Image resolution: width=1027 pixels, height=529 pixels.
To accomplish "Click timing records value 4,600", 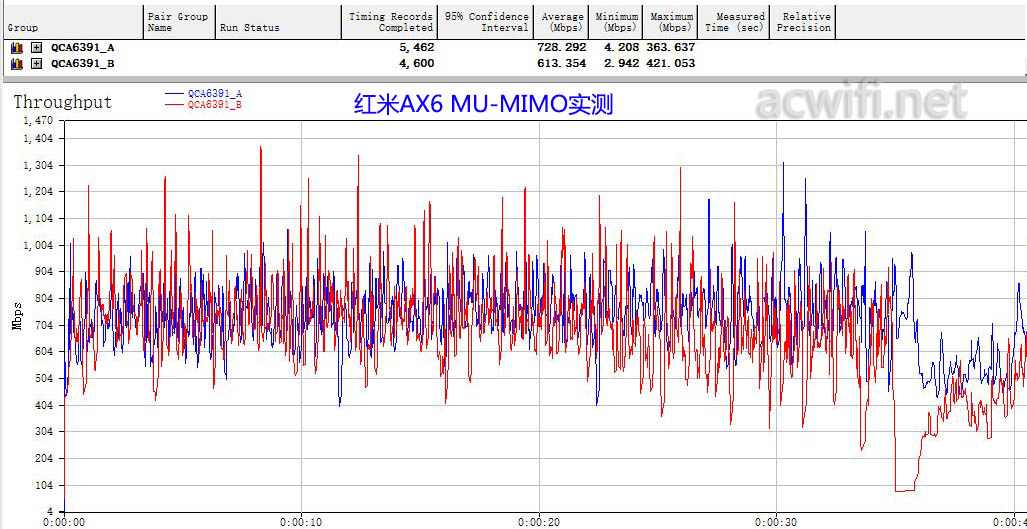I will point(415,64).
